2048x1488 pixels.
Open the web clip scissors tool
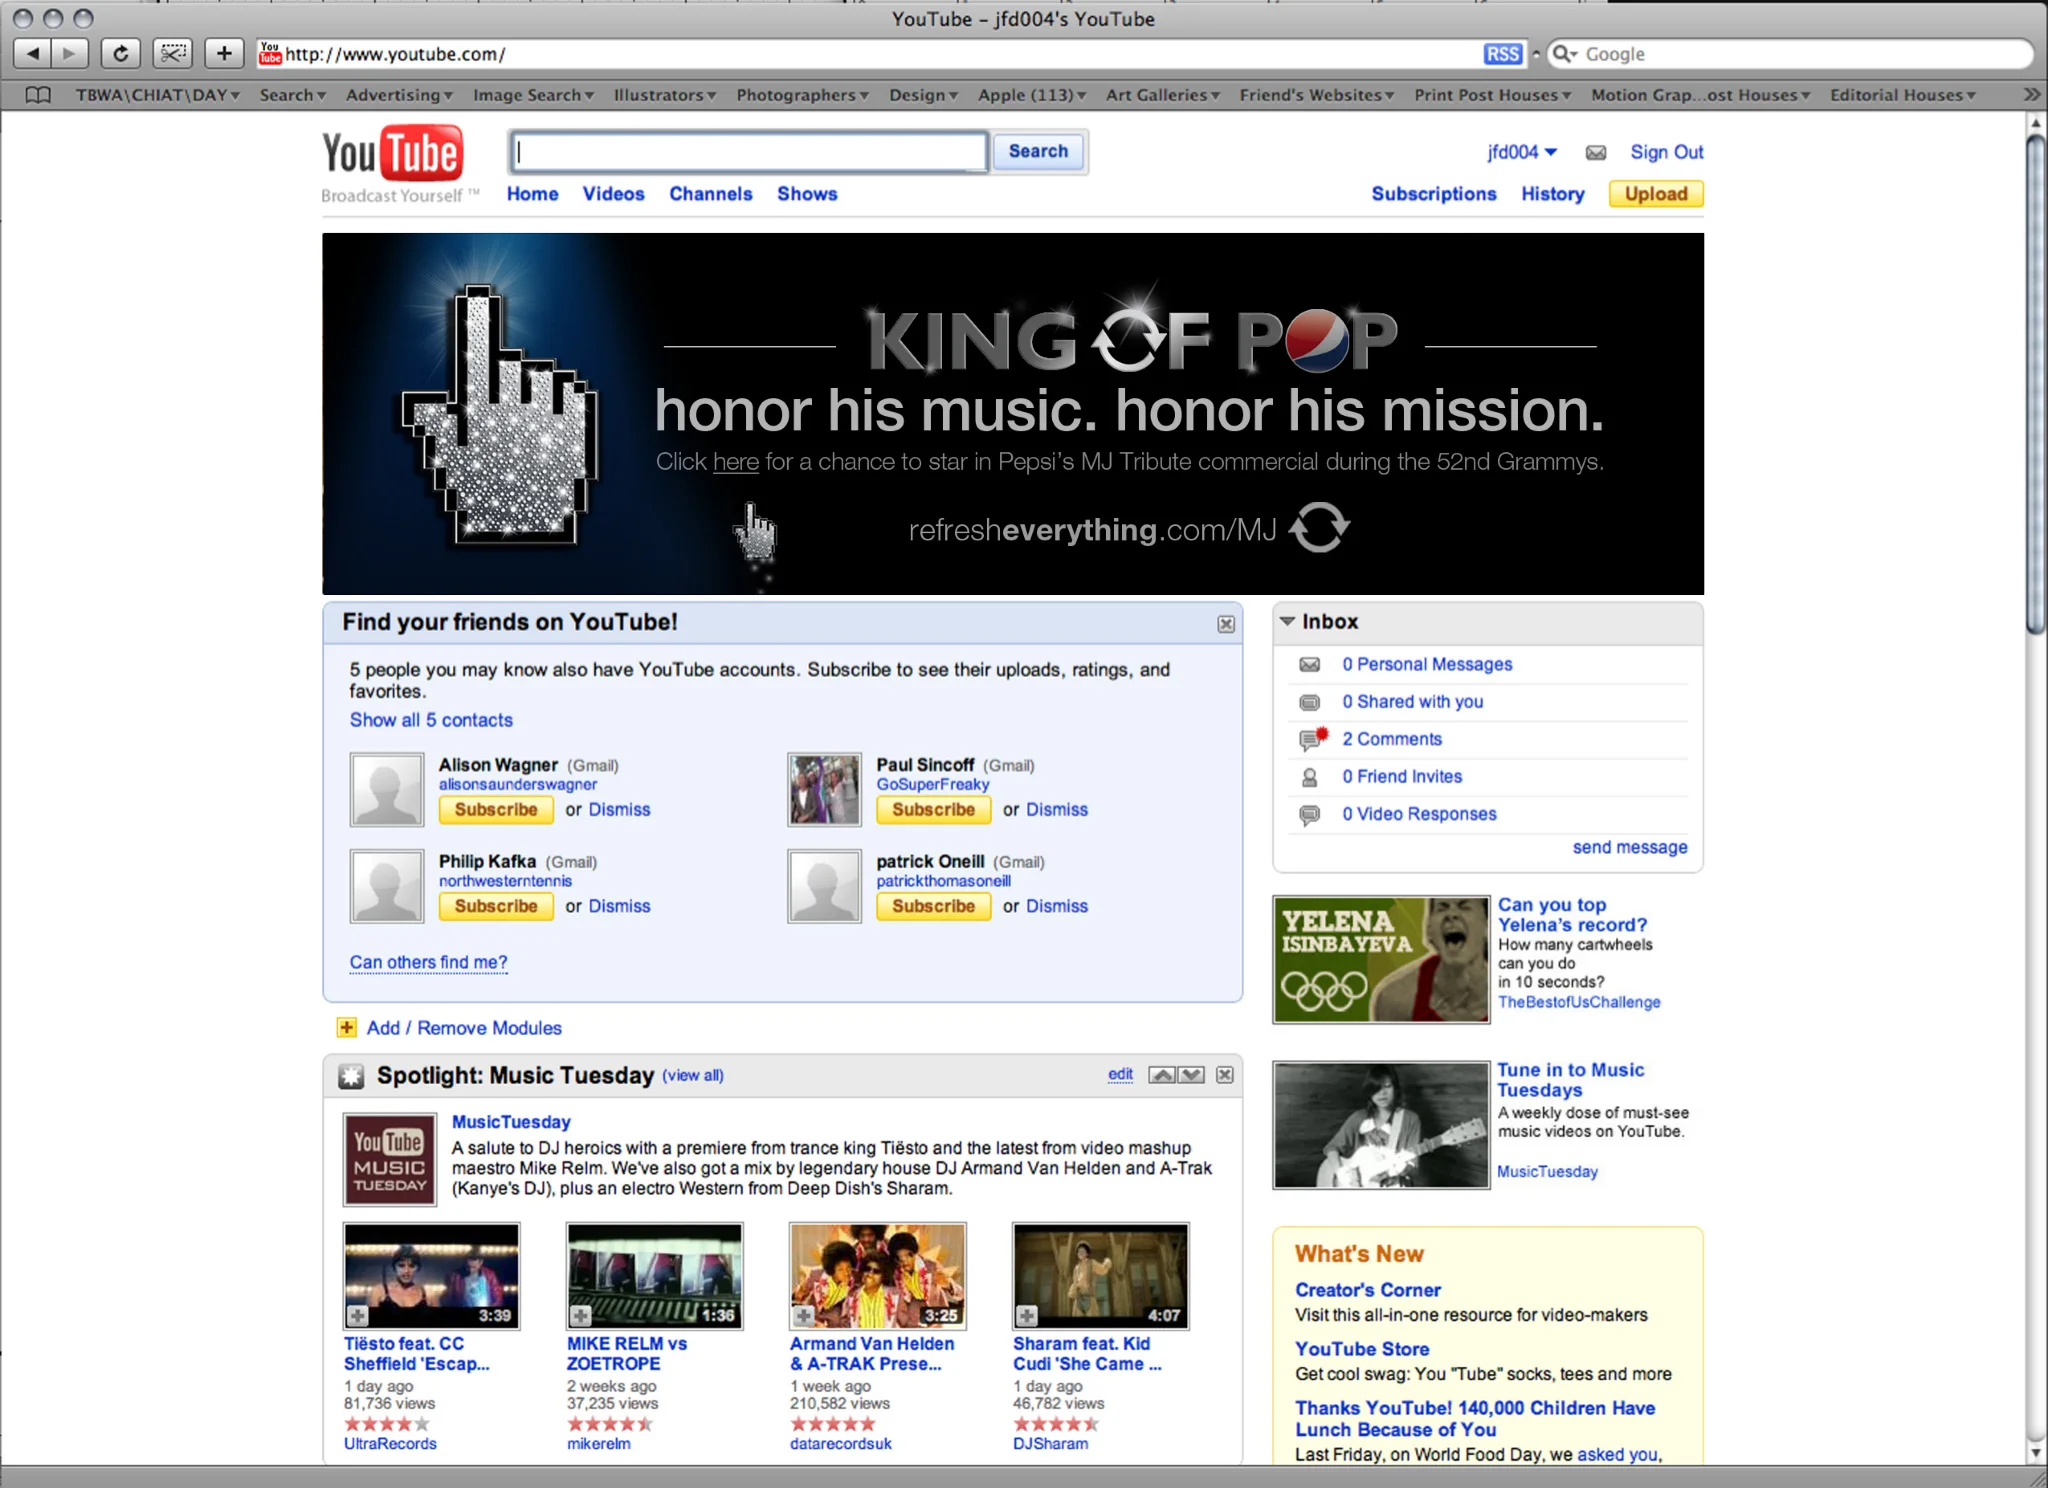(173, 53)
